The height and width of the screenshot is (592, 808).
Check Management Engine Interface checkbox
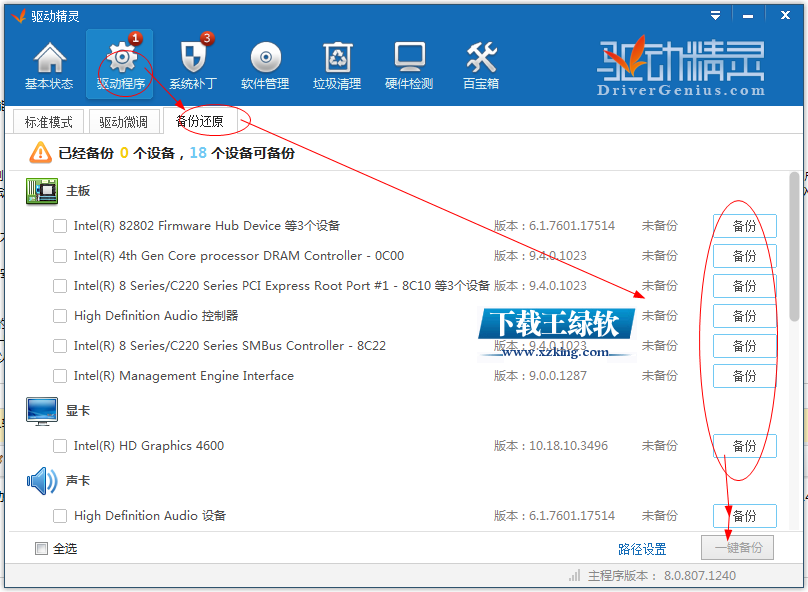coord(60,376)
